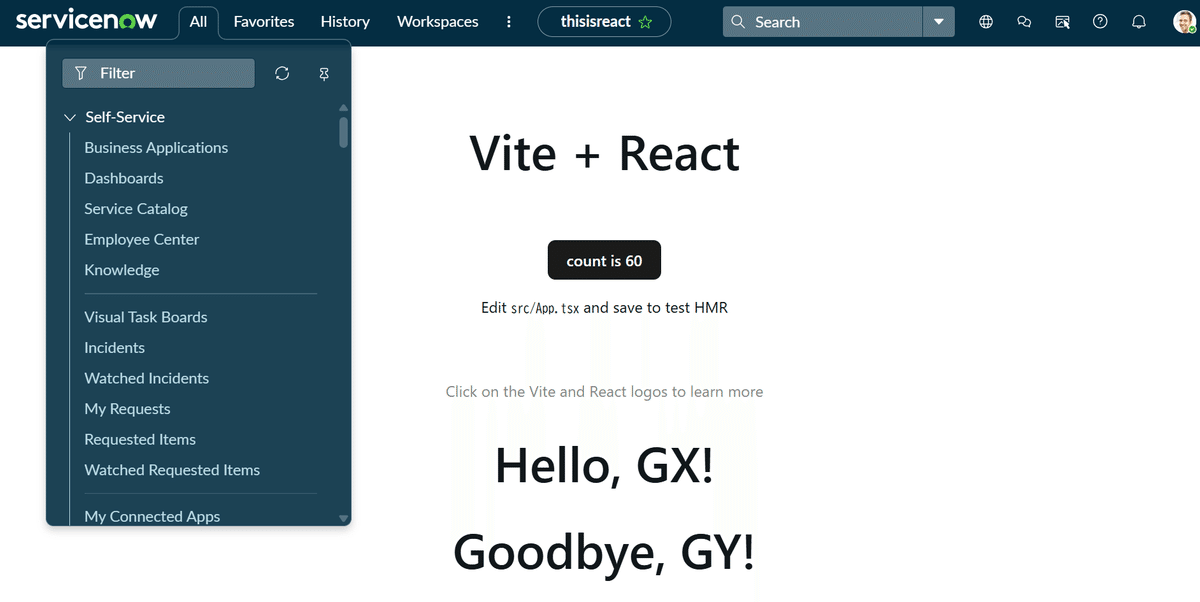Open the search scope dropdown arrow
Viewport: 1200px width, 602px height.
click(938, 22)
